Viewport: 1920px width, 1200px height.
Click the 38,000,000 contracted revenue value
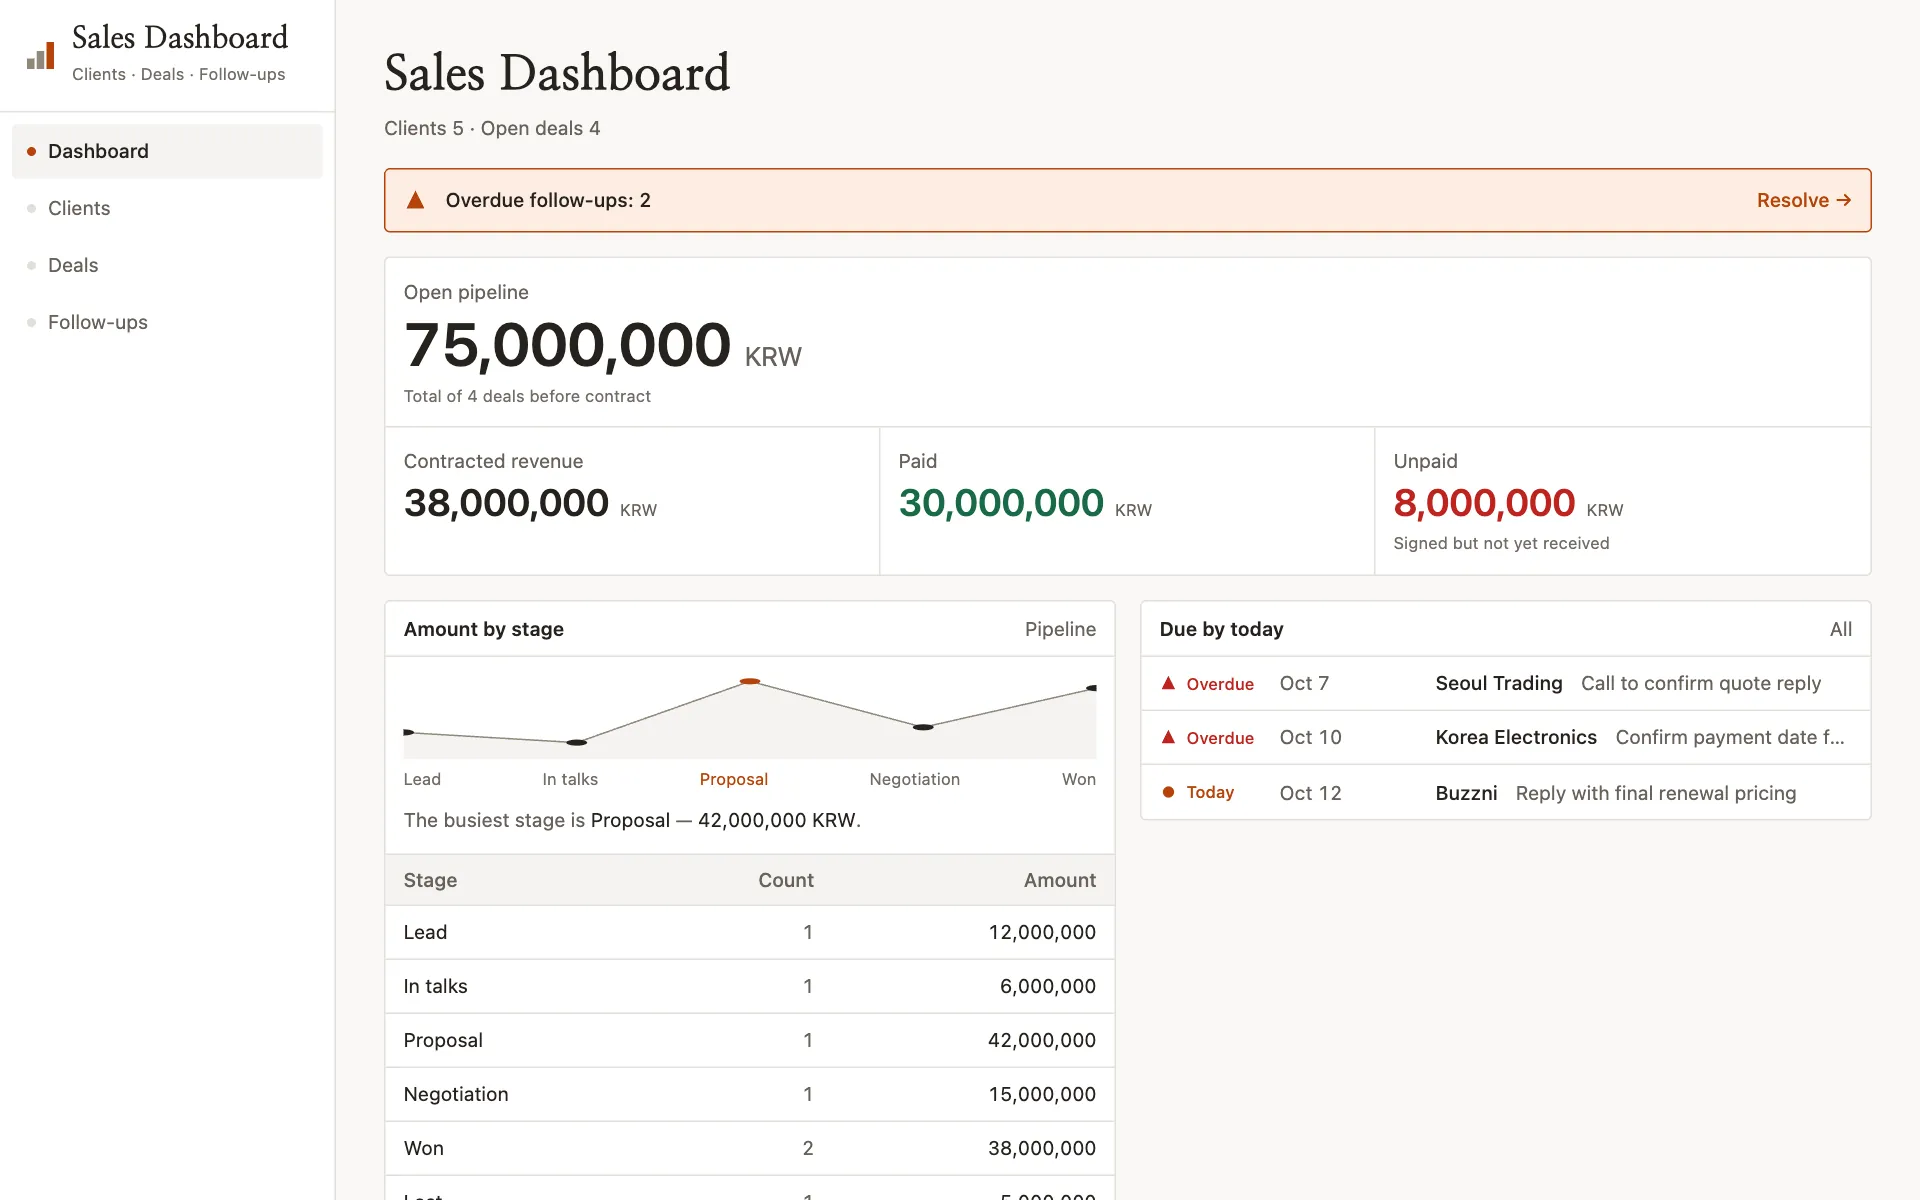coord(506,503)
